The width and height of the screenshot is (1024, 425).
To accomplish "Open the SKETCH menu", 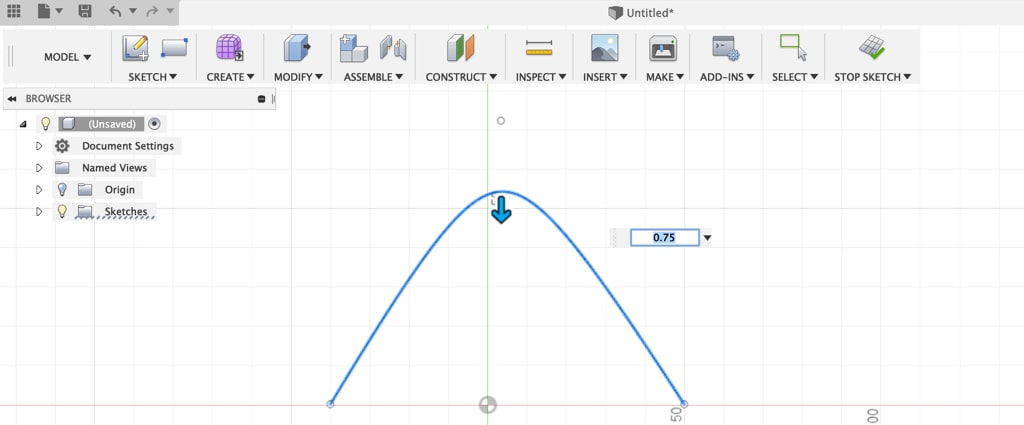I will point(153,77).
